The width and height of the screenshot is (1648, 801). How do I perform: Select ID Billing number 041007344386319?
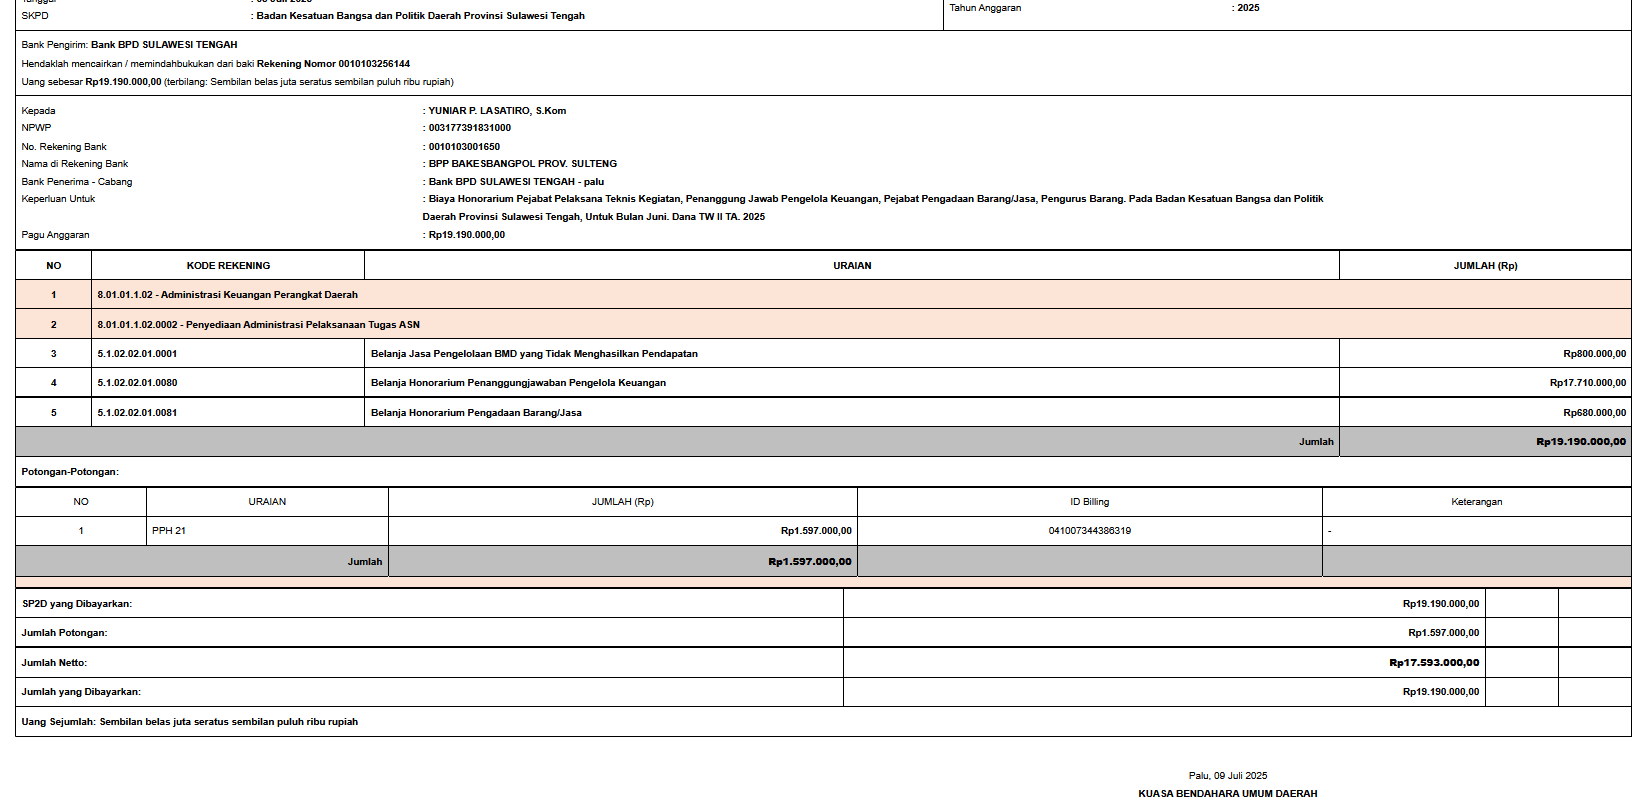coord(1089,531)
